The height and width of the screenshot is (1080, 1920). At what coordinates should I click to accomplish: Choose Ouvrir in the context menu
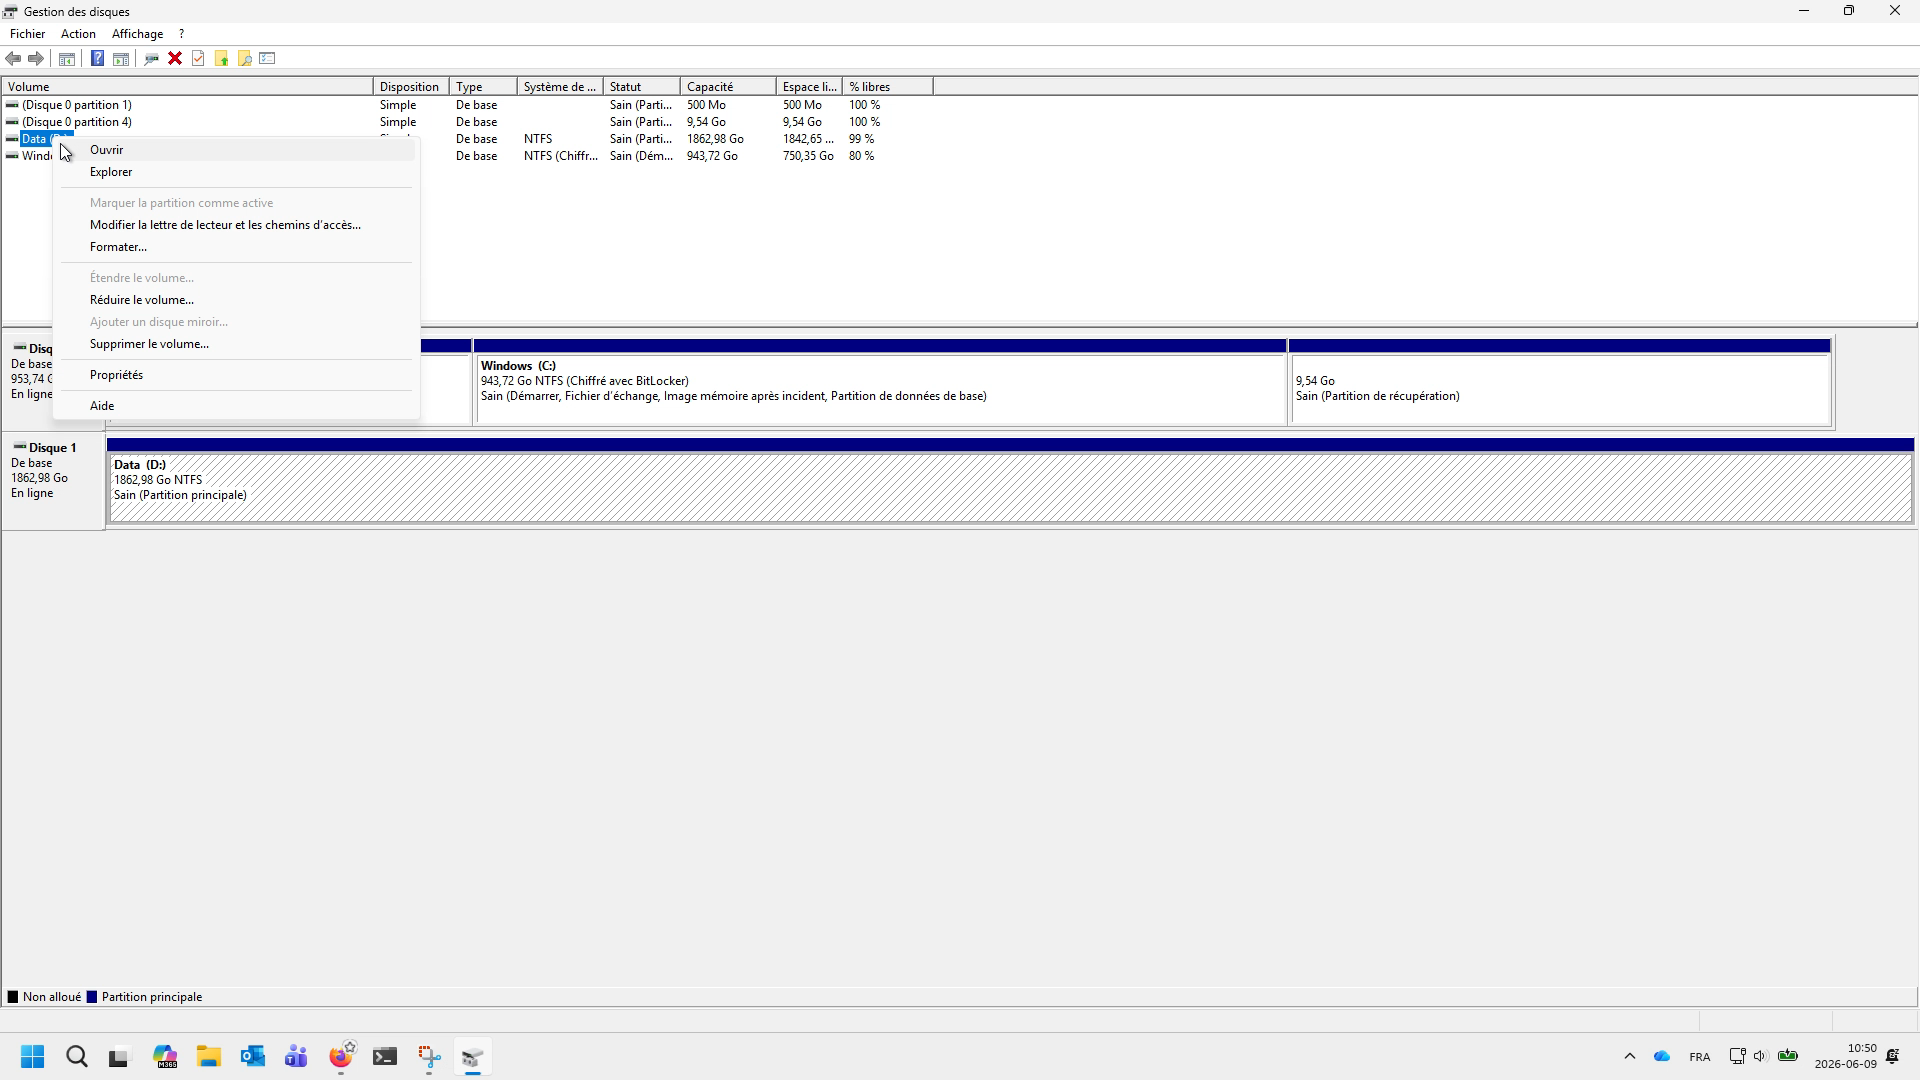236,150
